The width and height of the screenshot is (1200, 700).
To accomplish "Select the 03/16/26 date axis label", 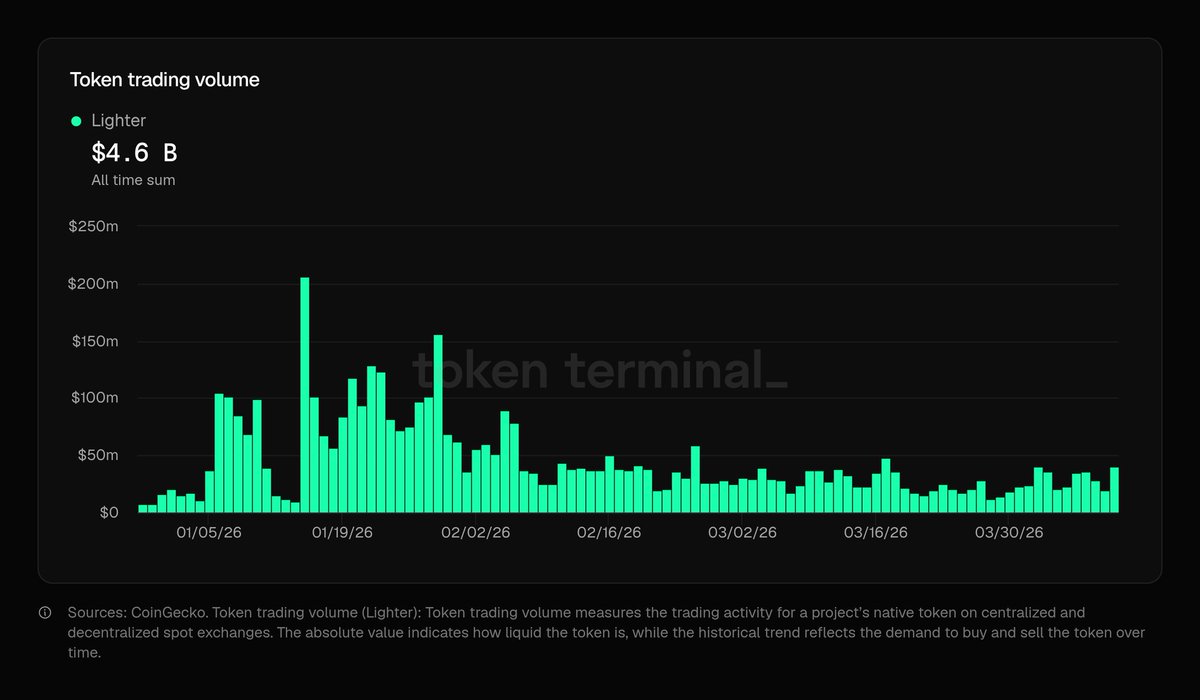I will [x=876, y=533].
